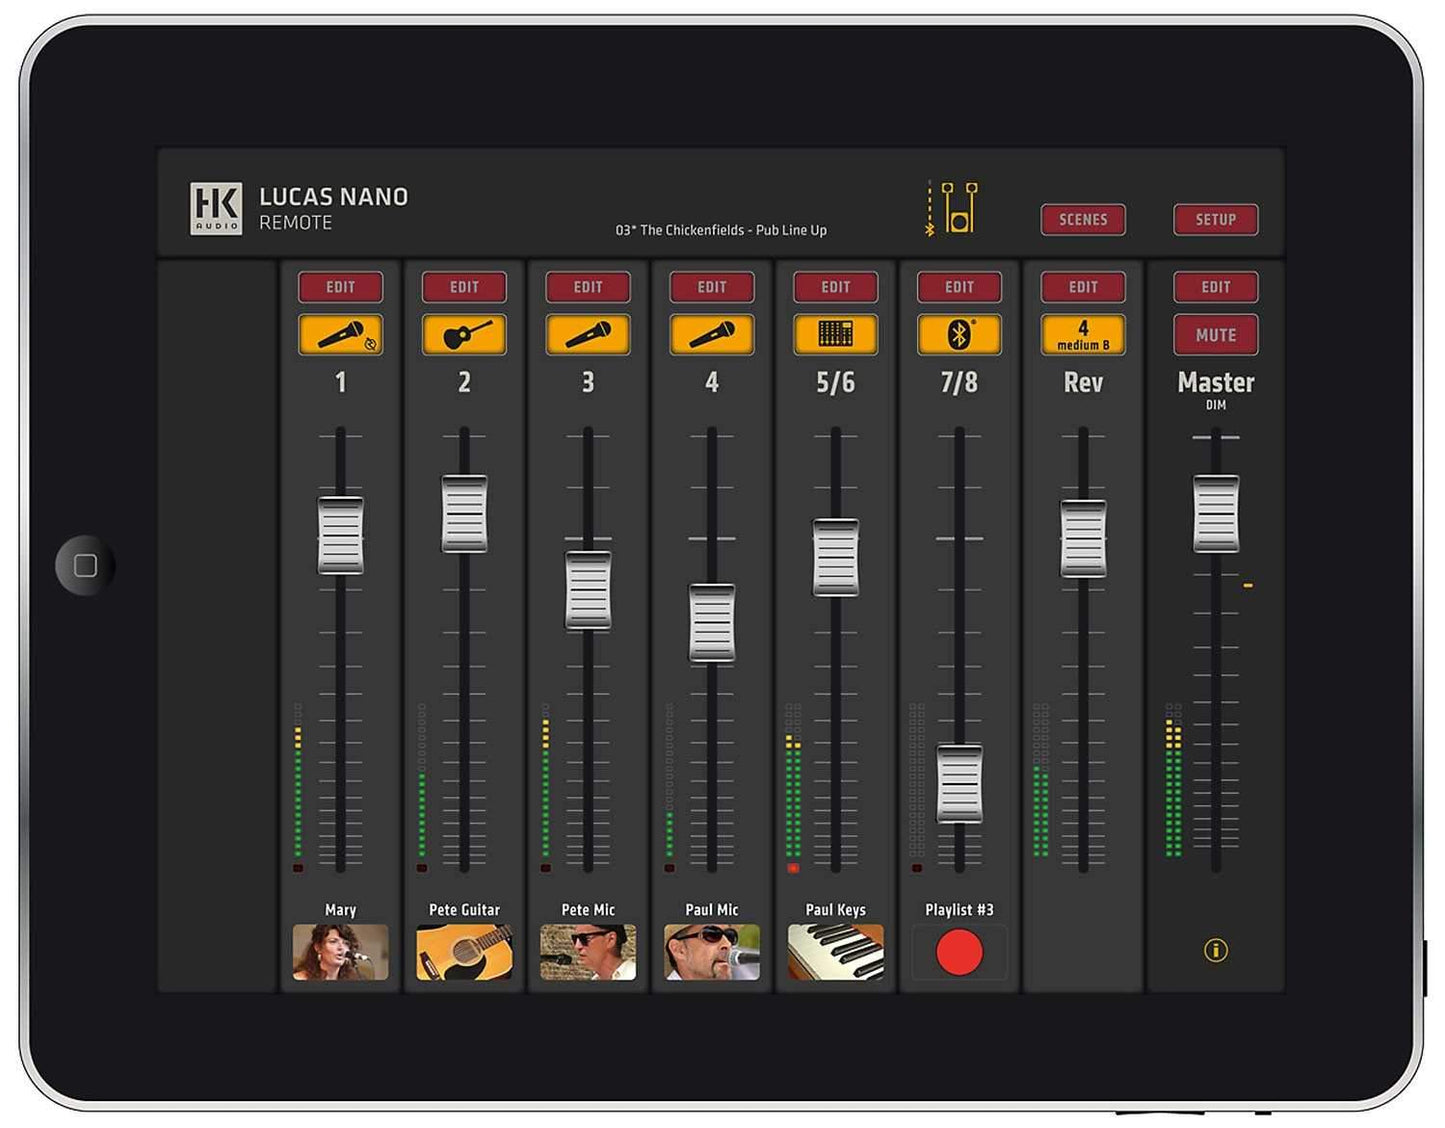Click the HK Audio logo
This screenshot has height=1128, width=1445.
point(216,208)
